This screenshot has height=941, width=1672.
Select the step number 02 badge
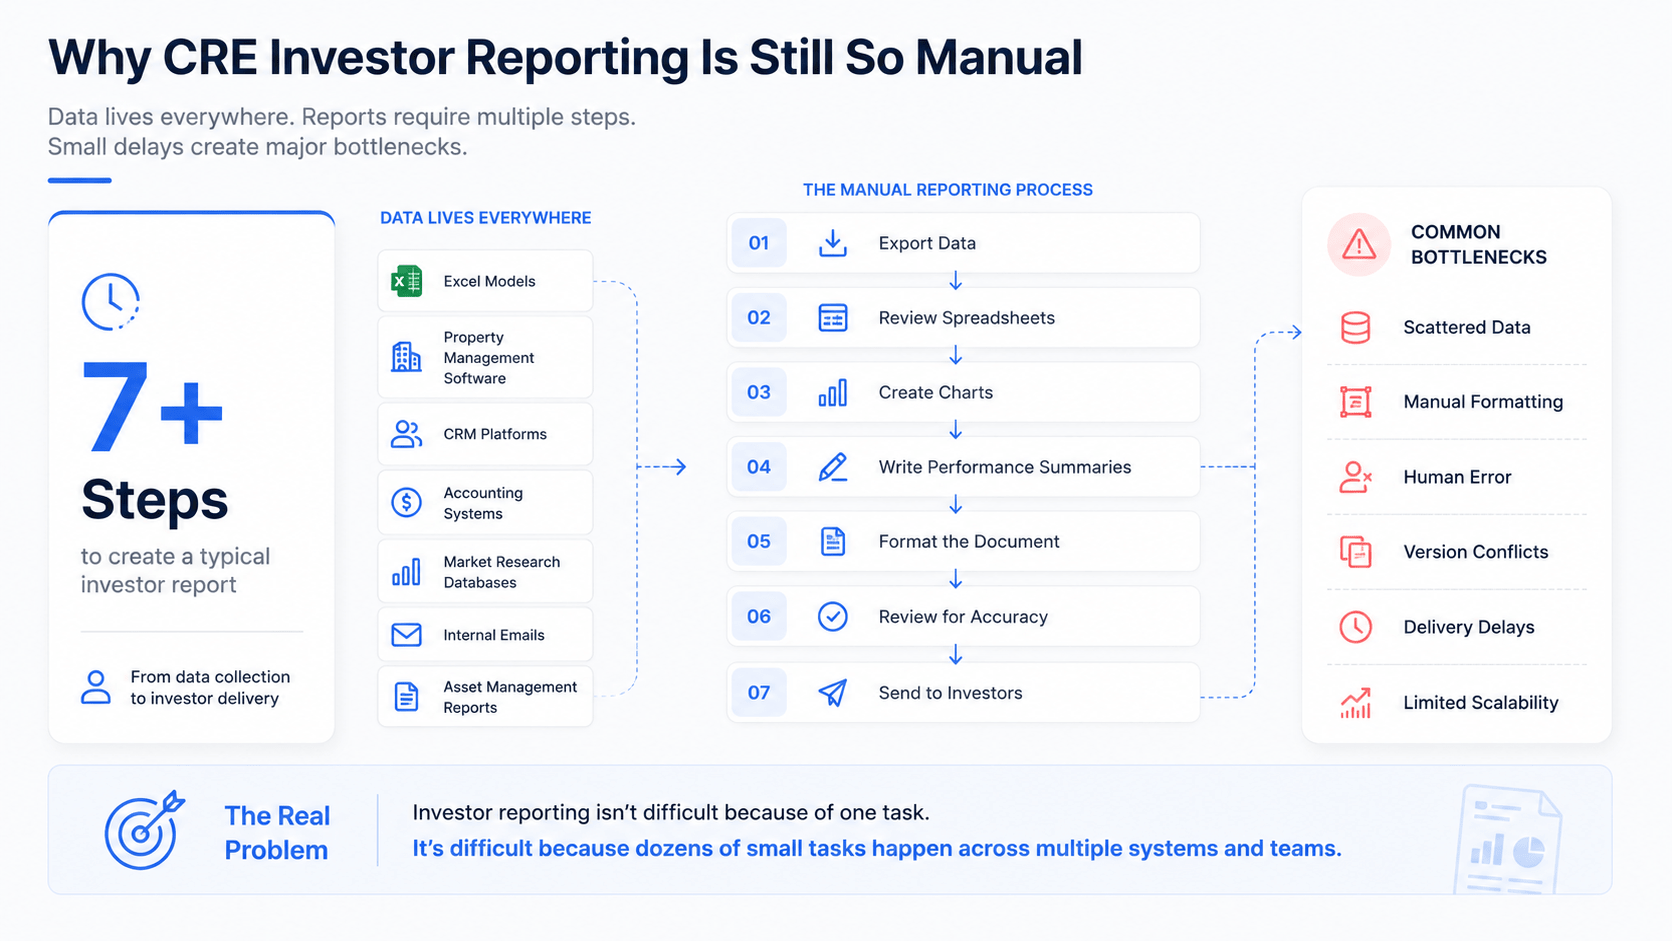point(759,318)
